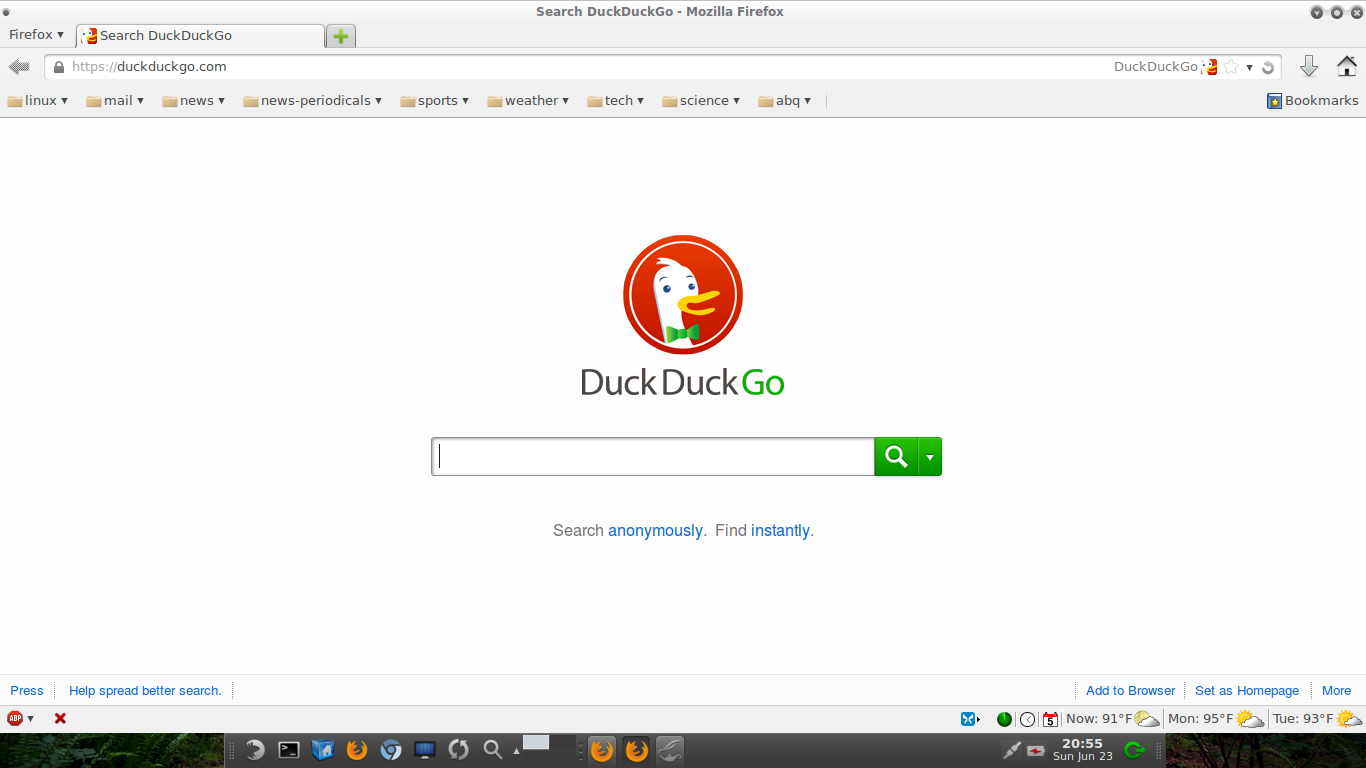
Task: Open a new tab with plus button
Action: click(341, 36)
